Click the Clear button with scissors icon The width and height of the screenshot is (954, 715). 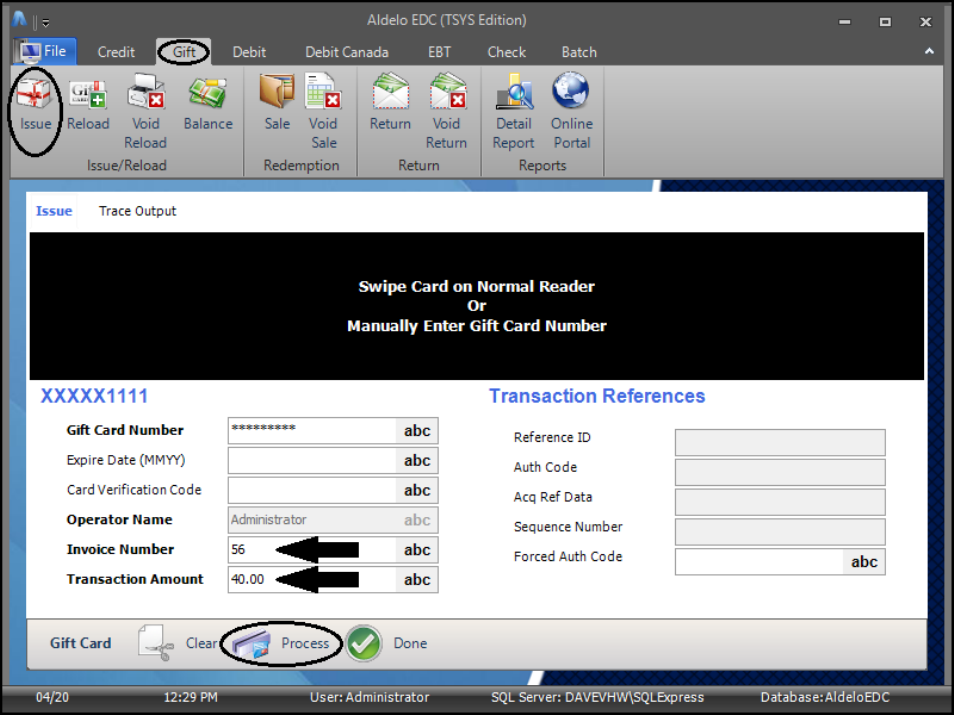178,643
